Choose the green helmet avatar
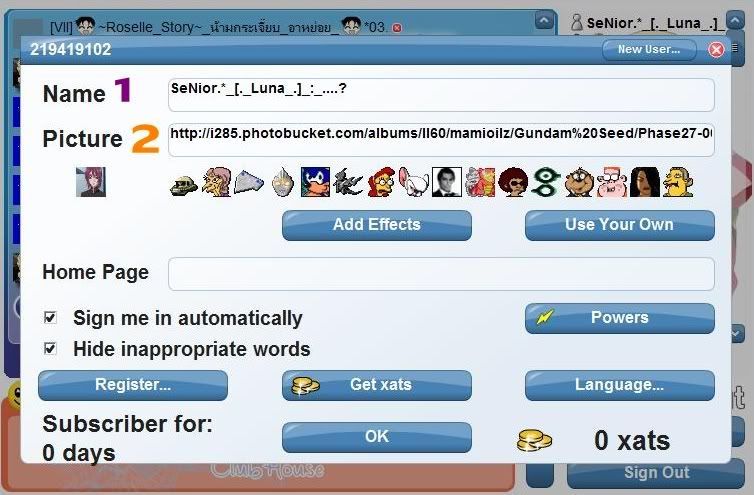Screen dimensions: 754x495 click(184, 185)
